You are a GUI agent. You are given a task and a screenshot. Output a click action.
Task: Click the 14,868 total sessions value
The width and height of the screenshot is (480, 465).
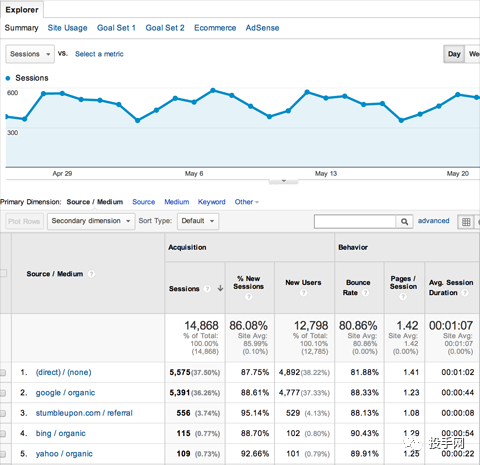tap(201, 326)
